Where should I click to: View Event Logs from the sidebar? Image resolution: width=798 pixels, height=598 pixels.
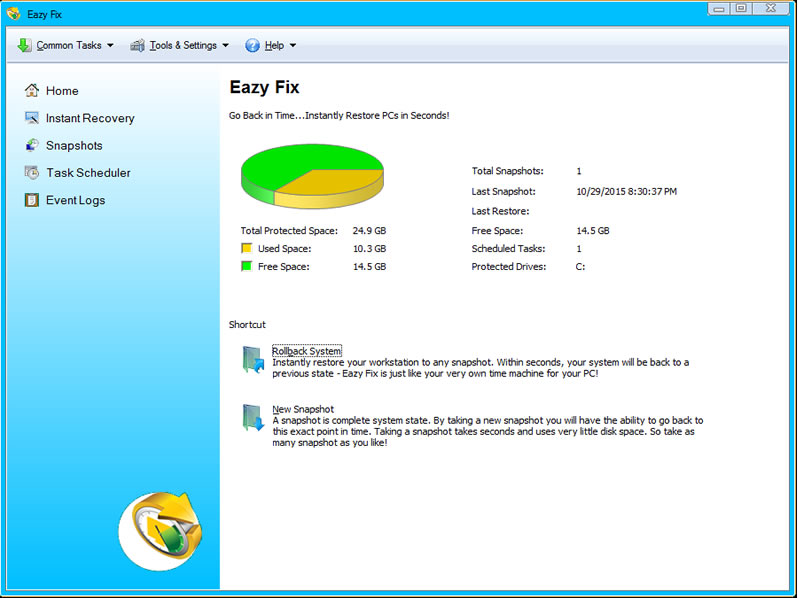tap(75, 200)
